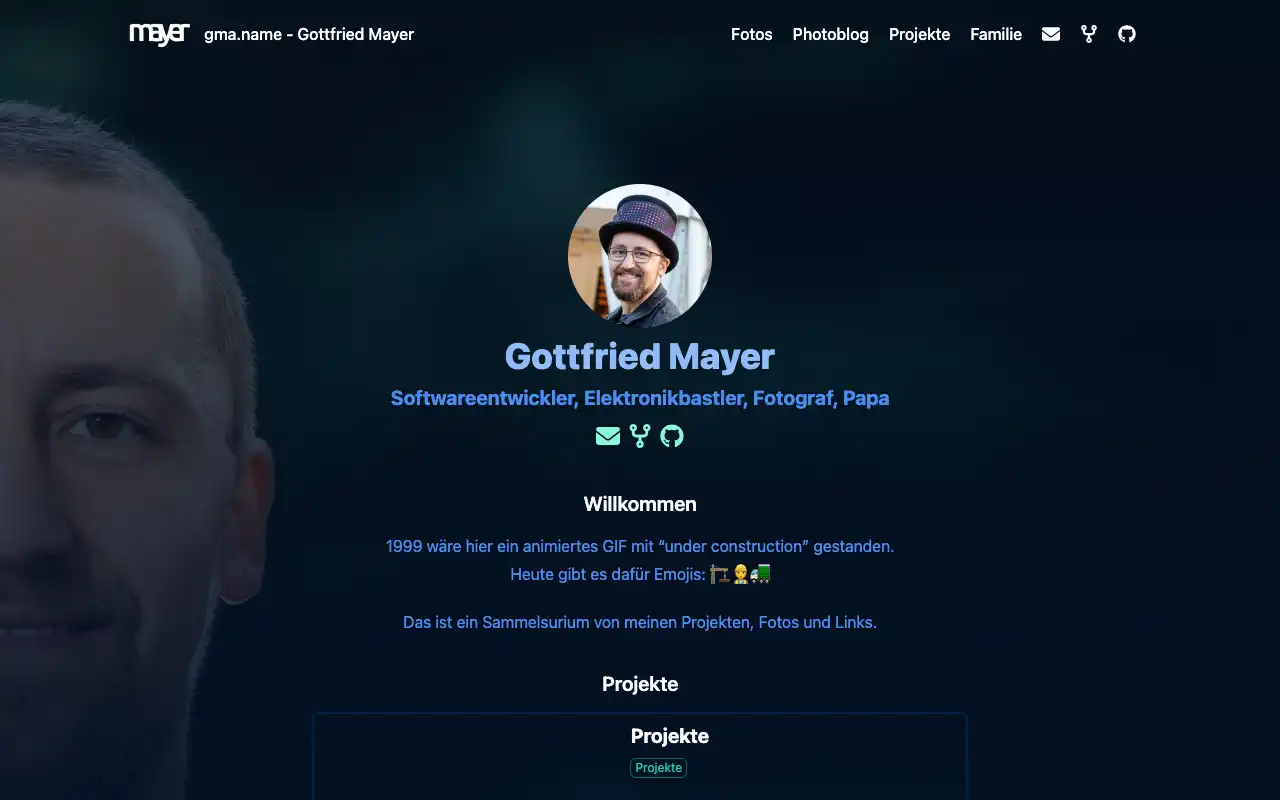Click the Willkommen section heading

pos(640,504)
